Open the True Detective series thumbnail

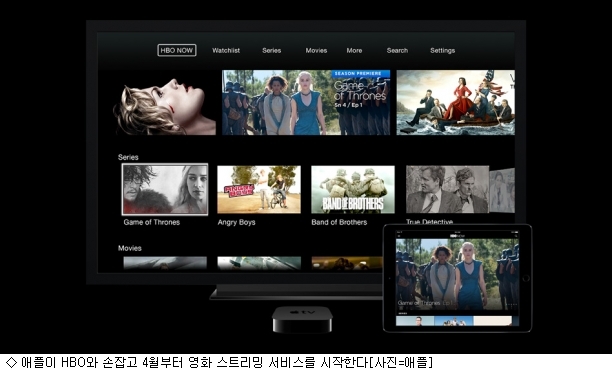tap(447, 189)
